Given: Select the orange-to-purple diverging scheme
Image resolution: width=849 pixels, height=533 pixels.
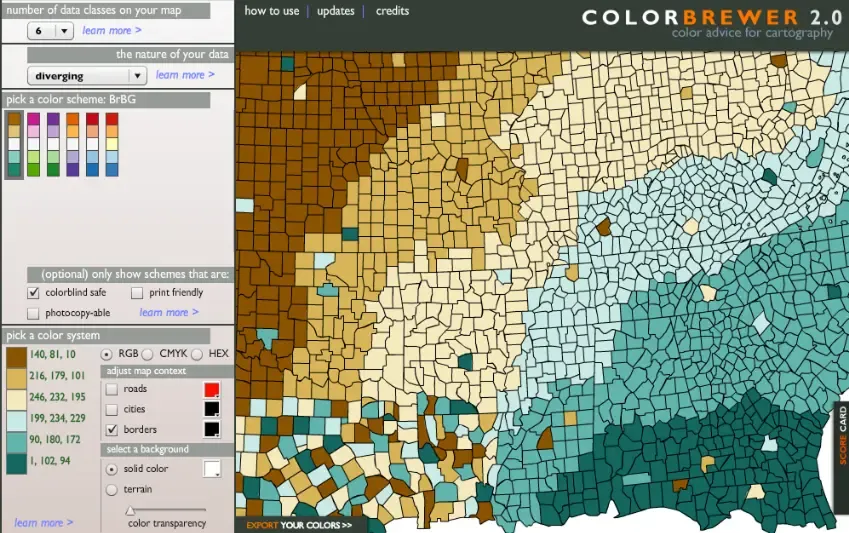Looking at the screenshot, I should (x=73, y=144).
